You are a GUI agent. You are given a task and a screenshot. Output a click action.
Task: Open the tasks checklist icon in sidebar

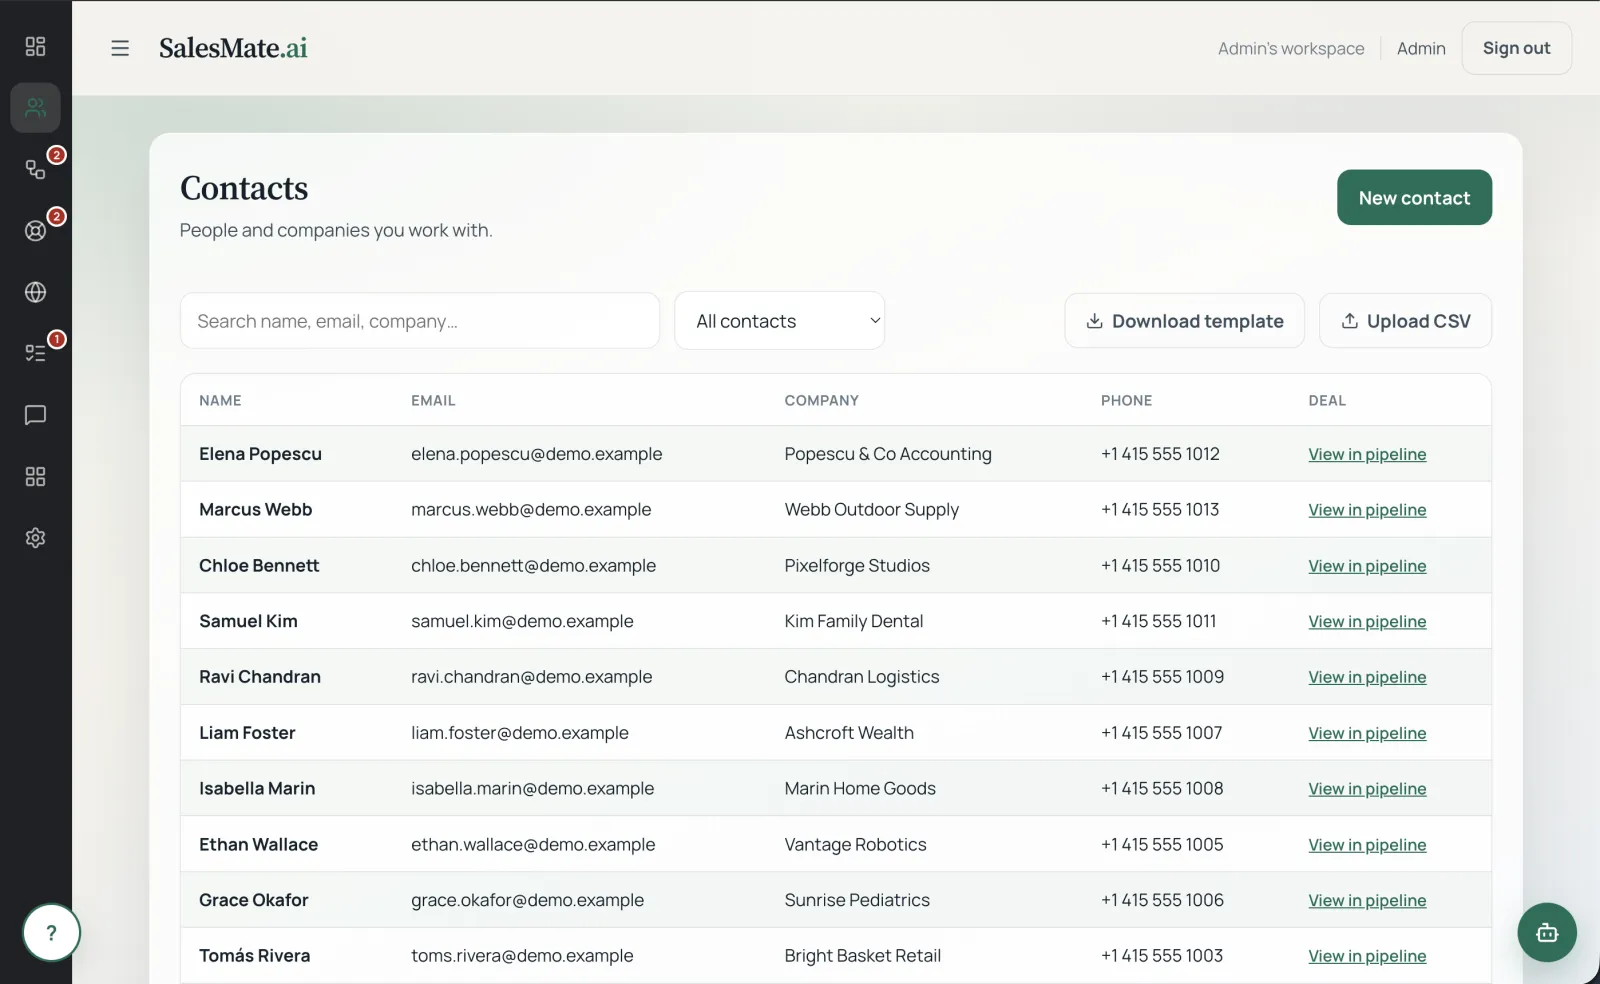[x=35, y=353]
